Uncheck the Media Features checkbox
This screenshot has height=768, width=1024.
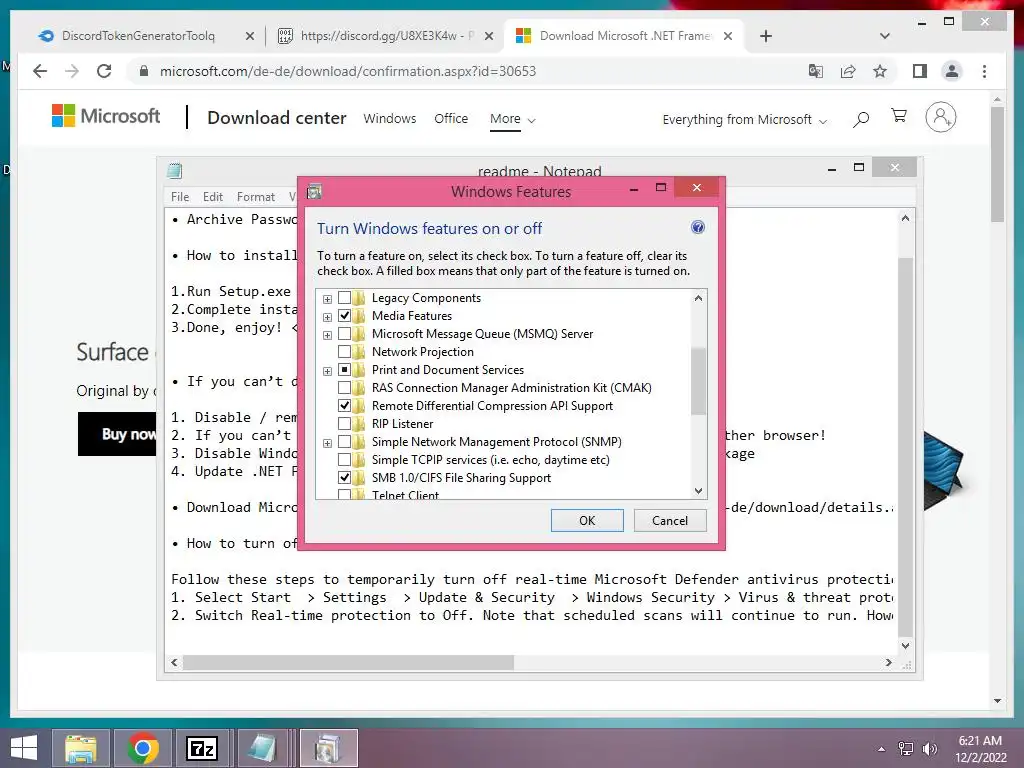point(344,316)
